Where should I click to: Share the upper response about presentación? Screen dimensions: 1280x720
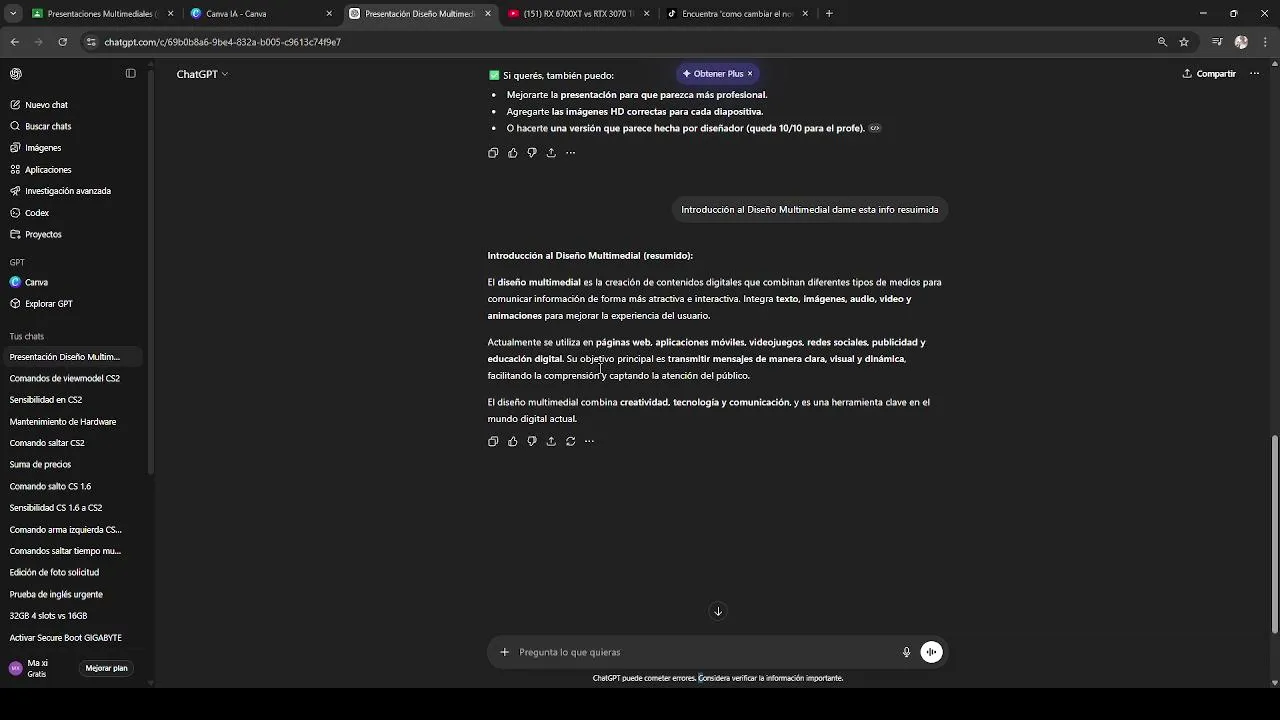[551, 153]
